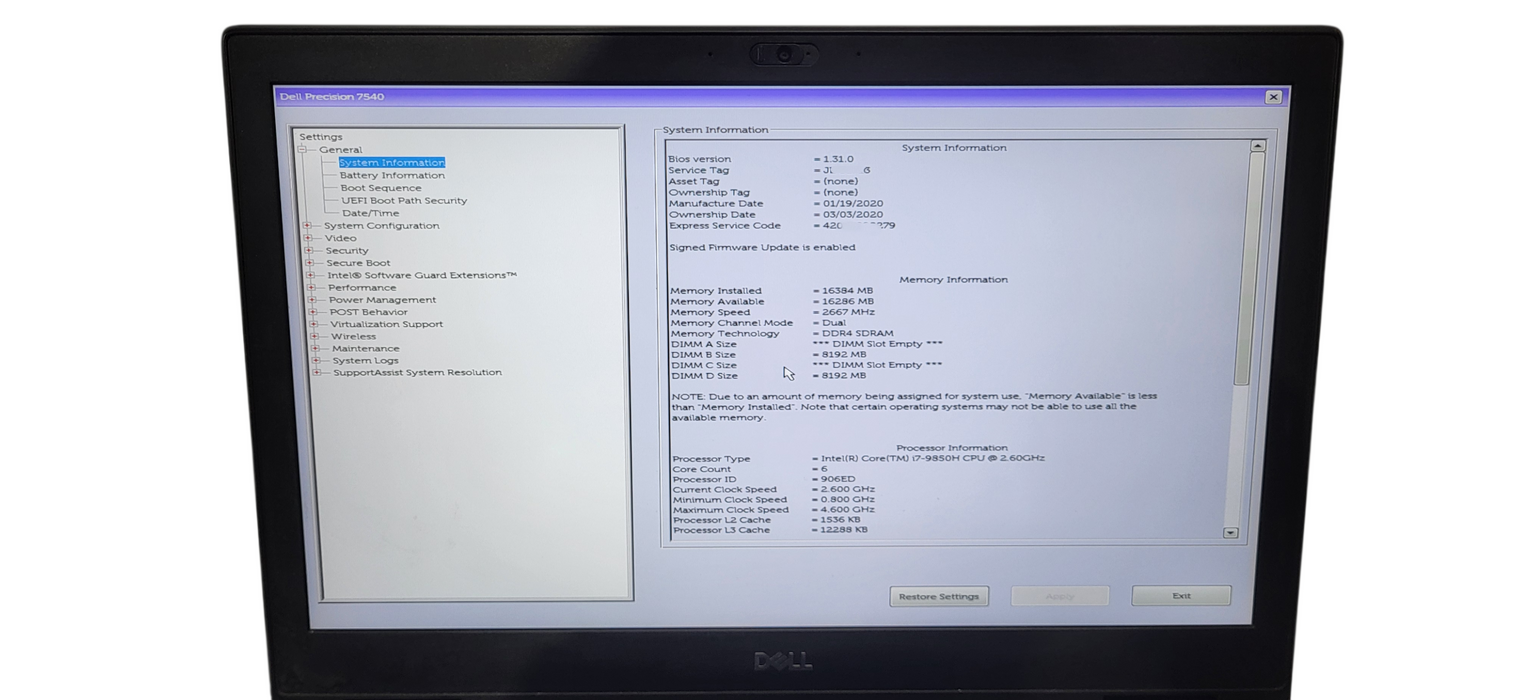The image size is (1515, 700).
Task: Select the Security label
Action: pos(347,251)
